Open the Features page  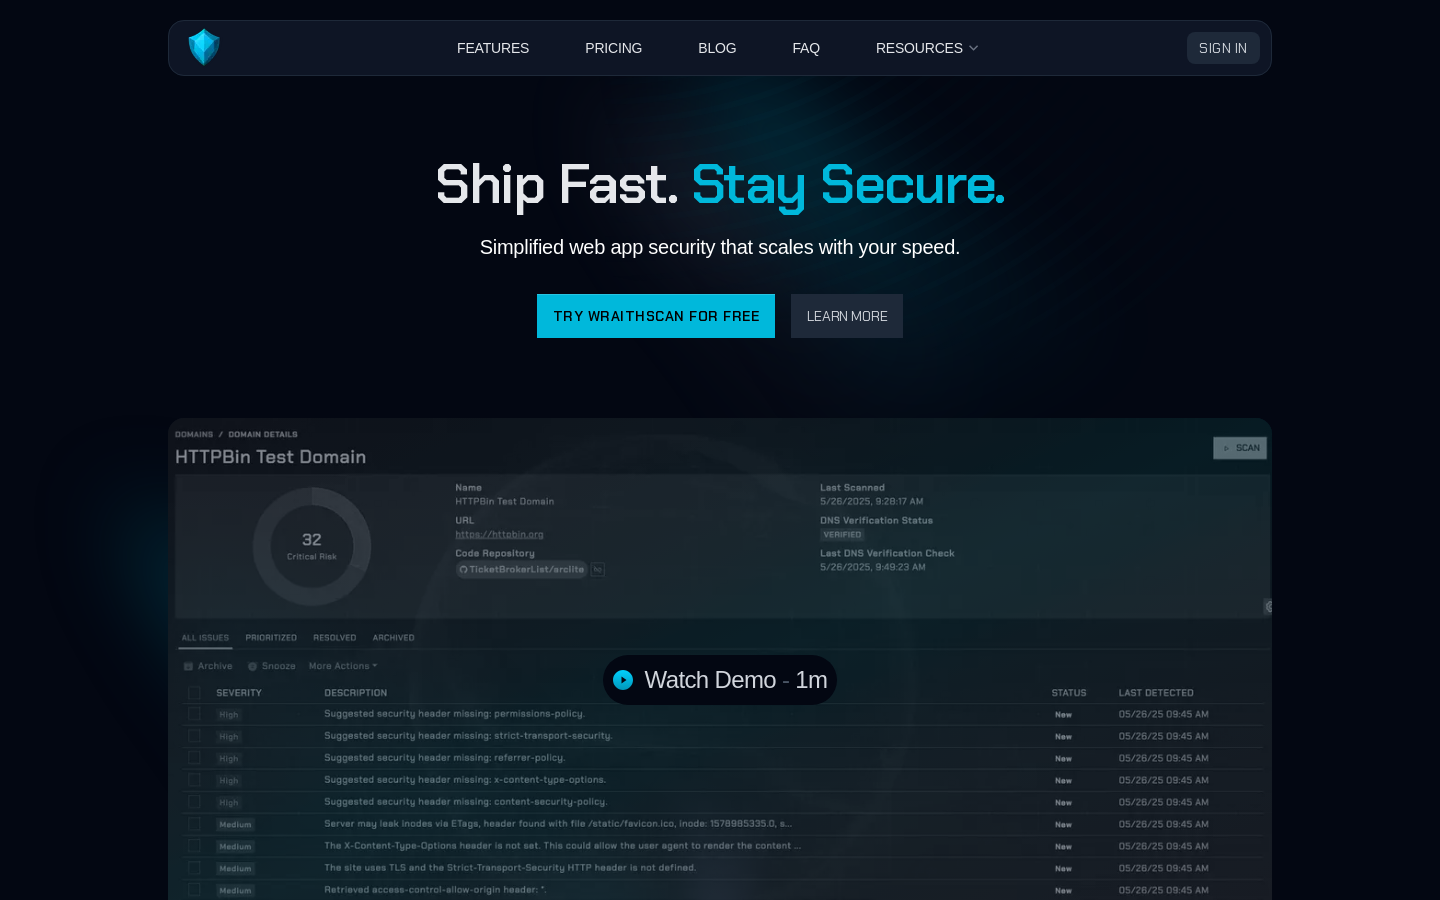pos(493,48)
